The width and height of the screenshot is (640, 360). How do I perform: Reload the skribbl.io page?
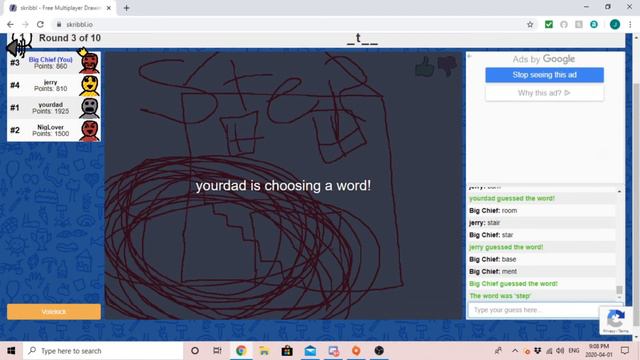(x=40, y=24)
